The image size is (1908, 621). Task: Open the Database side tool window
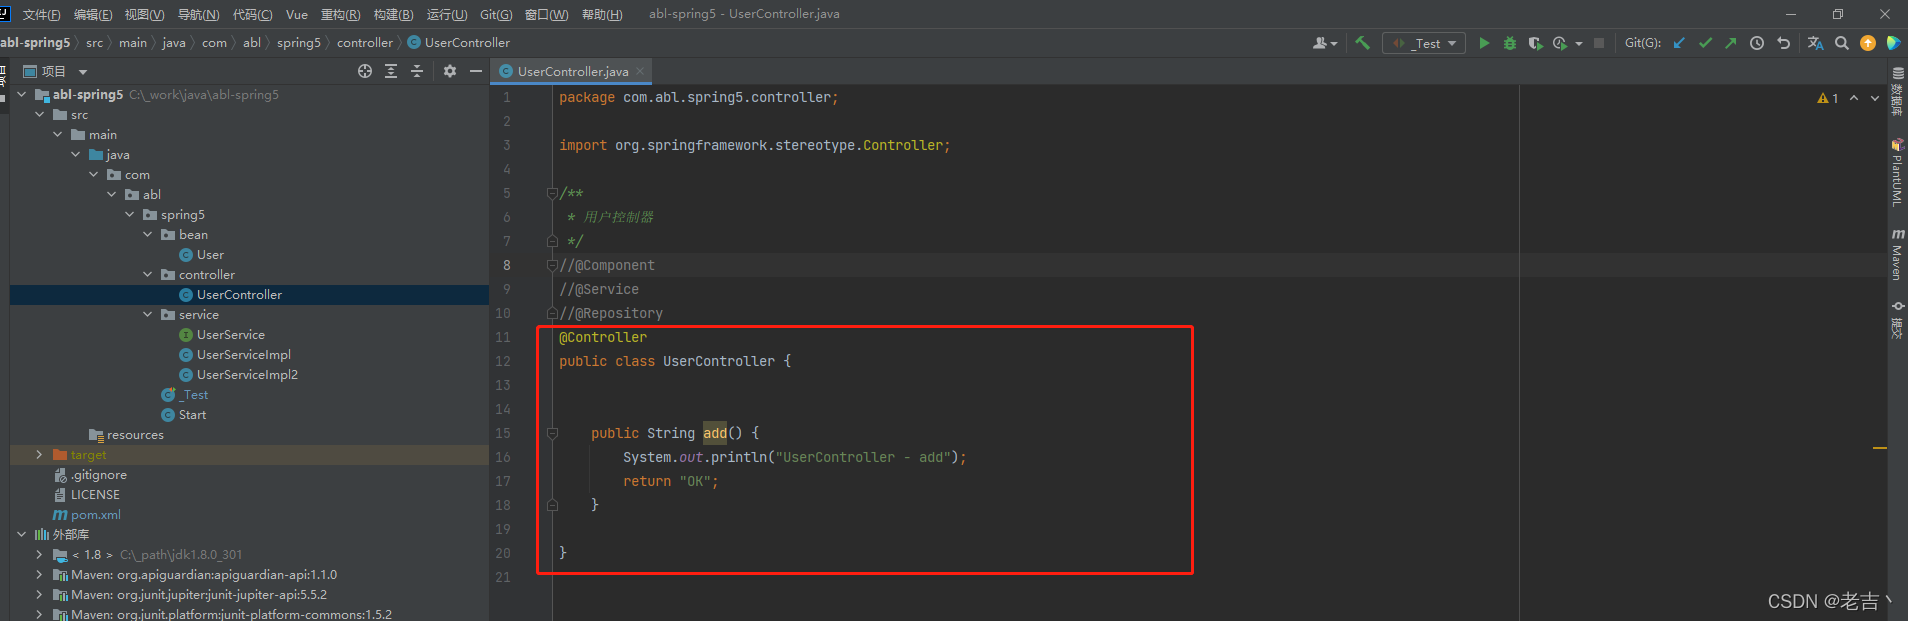[1897, 92]
